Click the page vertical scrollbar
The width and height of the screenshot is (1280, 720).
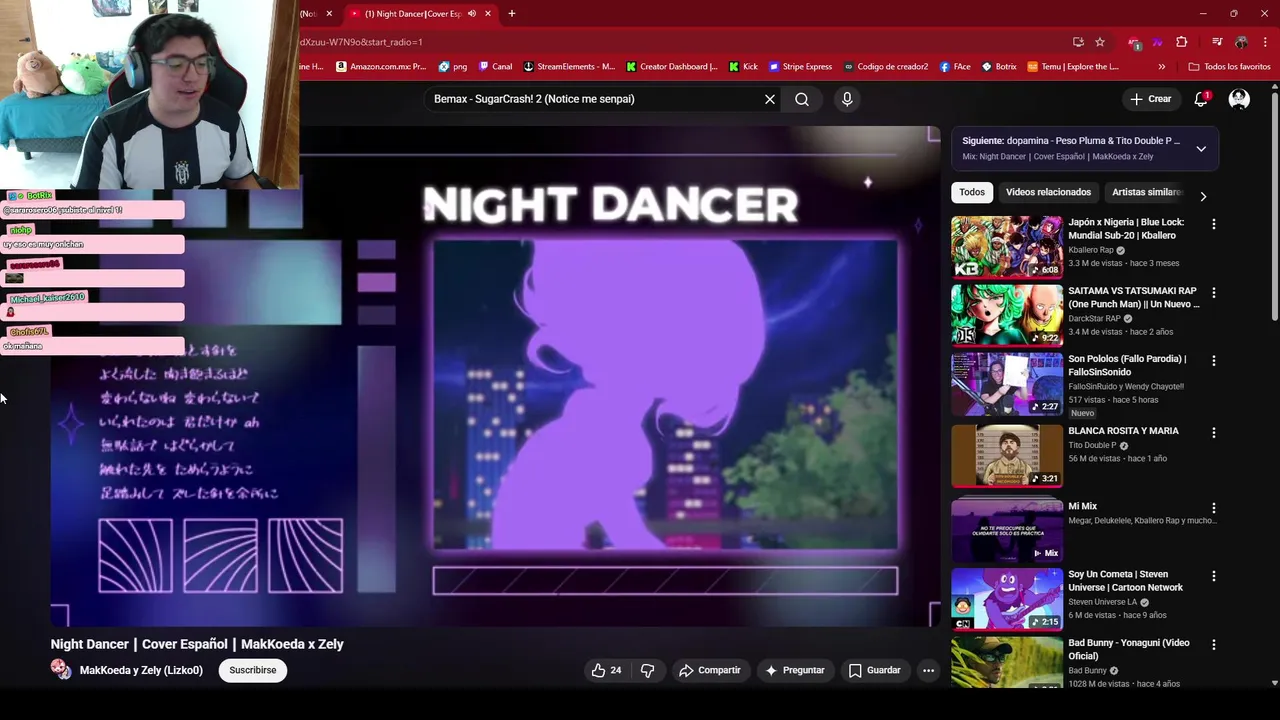click(x=1275, y=206)
